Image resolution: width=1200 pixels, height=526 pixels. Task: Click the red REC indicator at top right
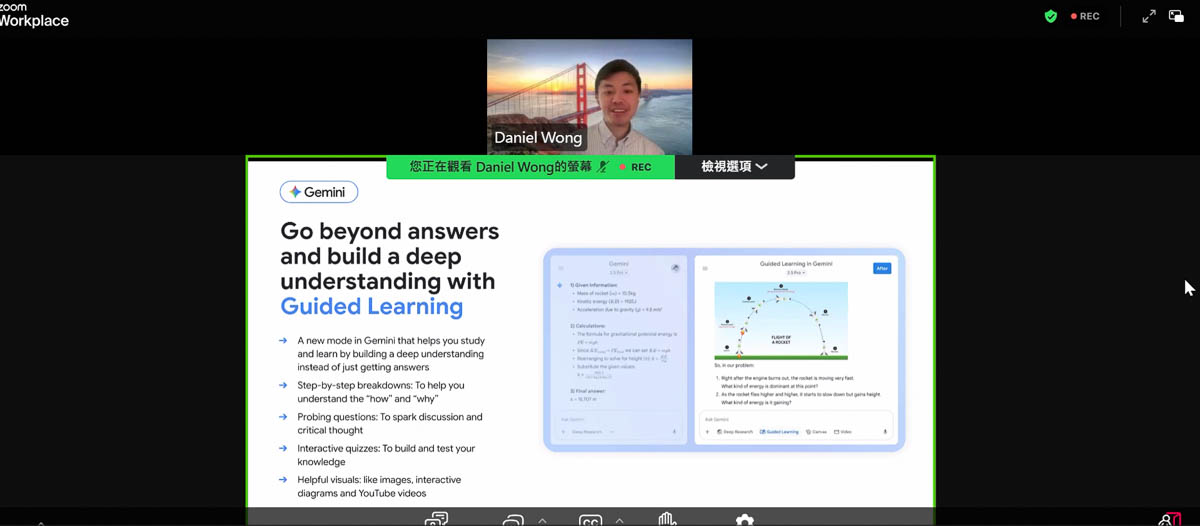coord(1085,16)
